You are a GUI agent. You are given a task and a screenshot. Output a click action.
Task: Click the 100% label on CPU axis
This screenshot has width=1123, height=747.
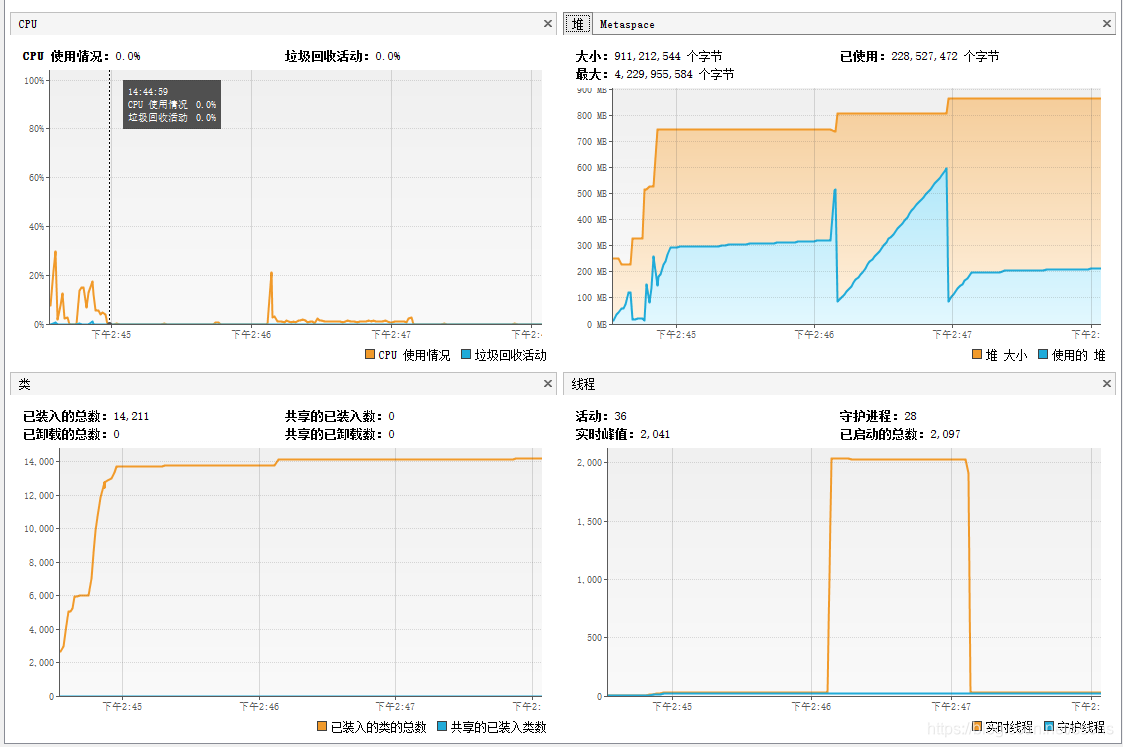(x=34, y=80)
